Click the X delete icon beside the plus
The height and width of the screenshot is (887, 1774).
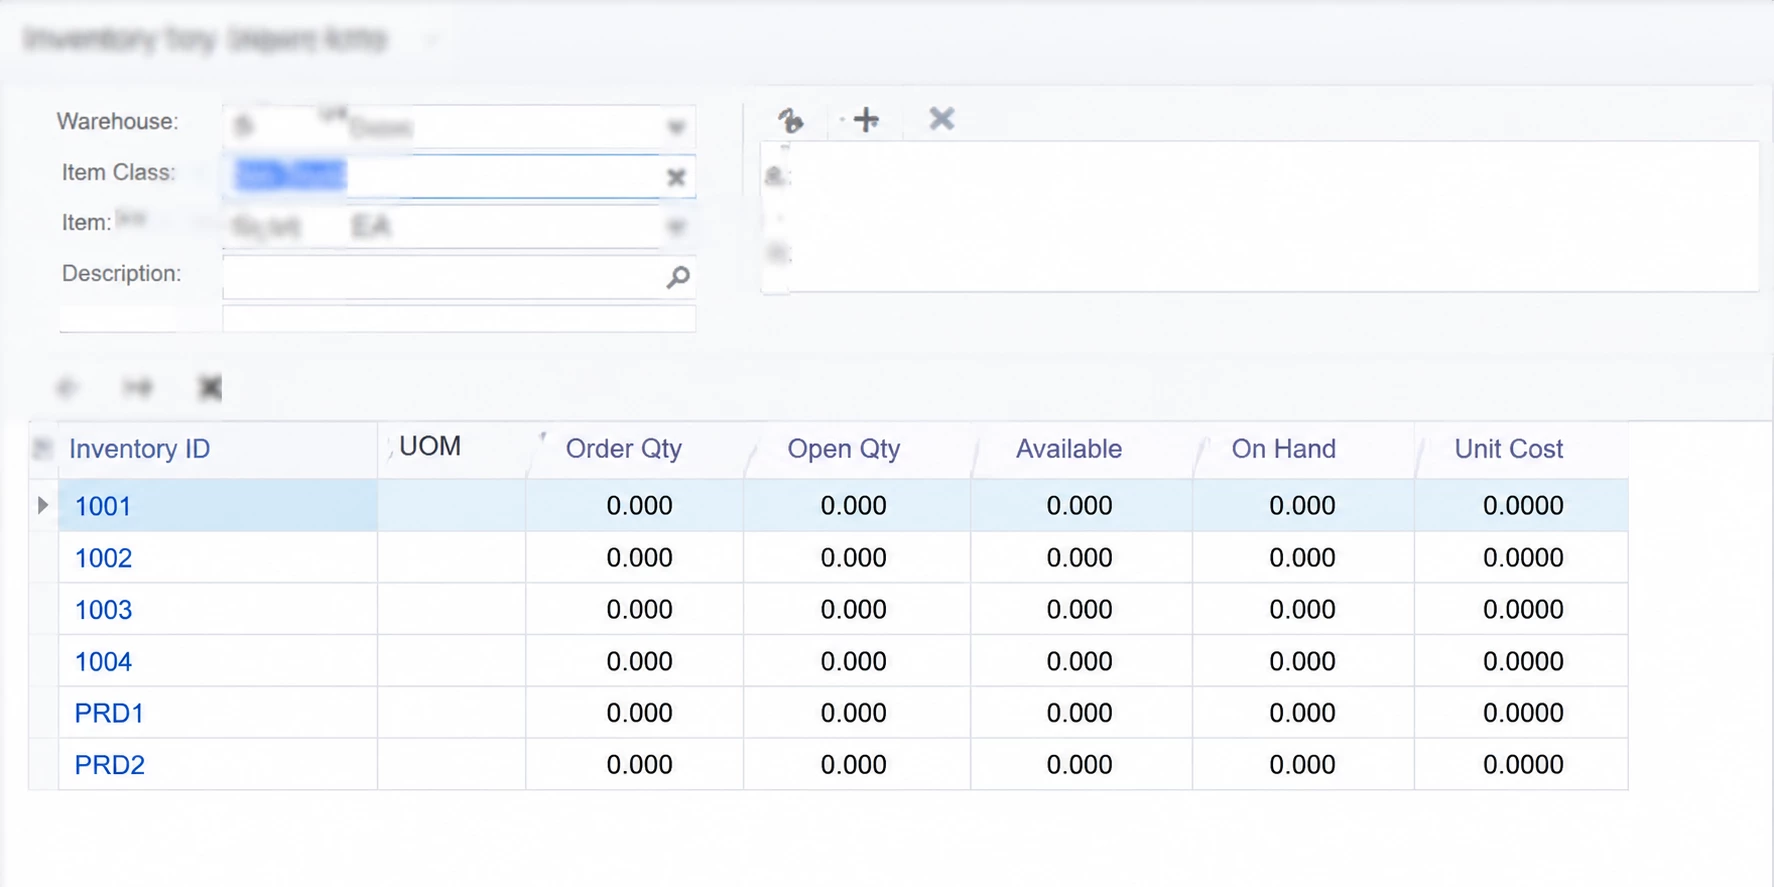click(x=941, y=119)
